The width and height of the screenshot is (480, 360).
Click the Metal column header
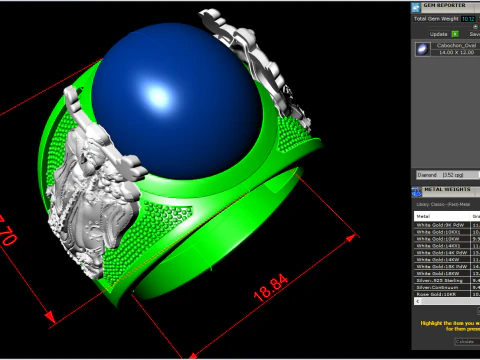pyautogui.click(x=442, y=216)
